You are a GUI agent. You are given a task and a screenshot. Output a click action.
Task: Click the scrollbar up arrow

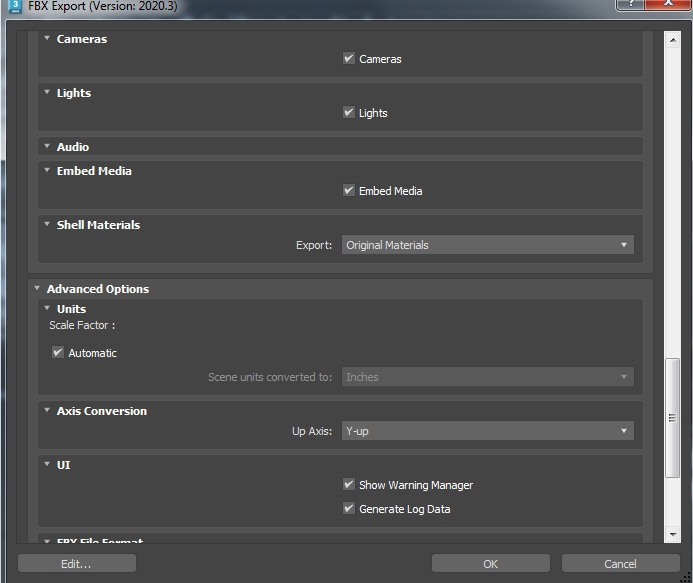(x=673, y=40)
